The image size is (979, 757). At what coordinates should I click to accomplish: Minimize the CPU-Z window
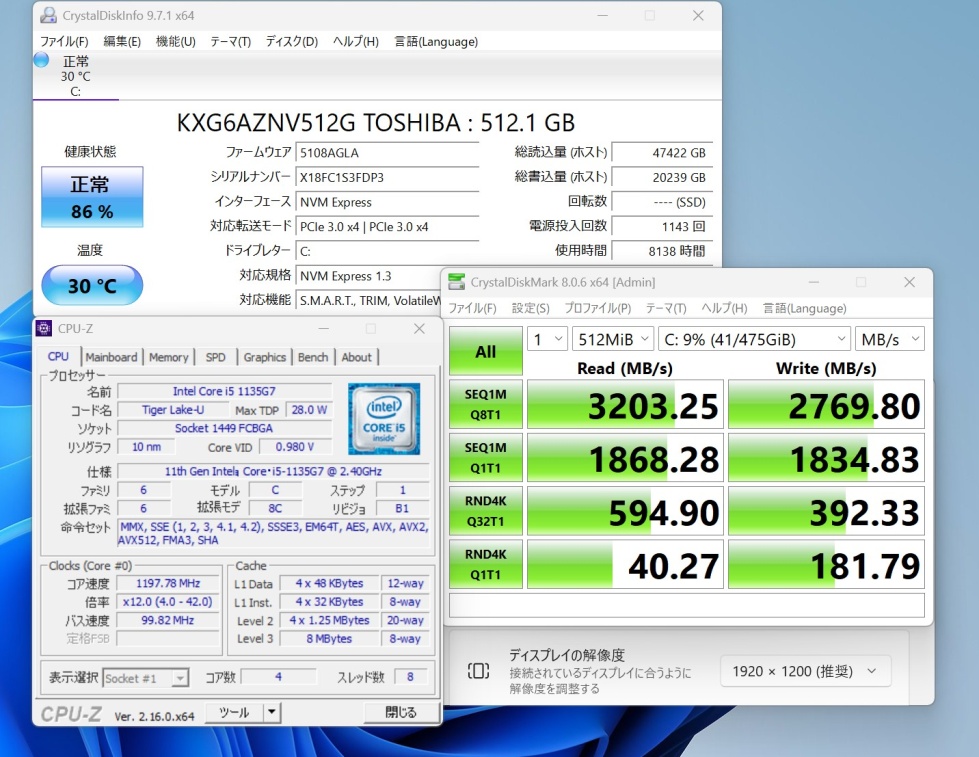click(323, 329)
